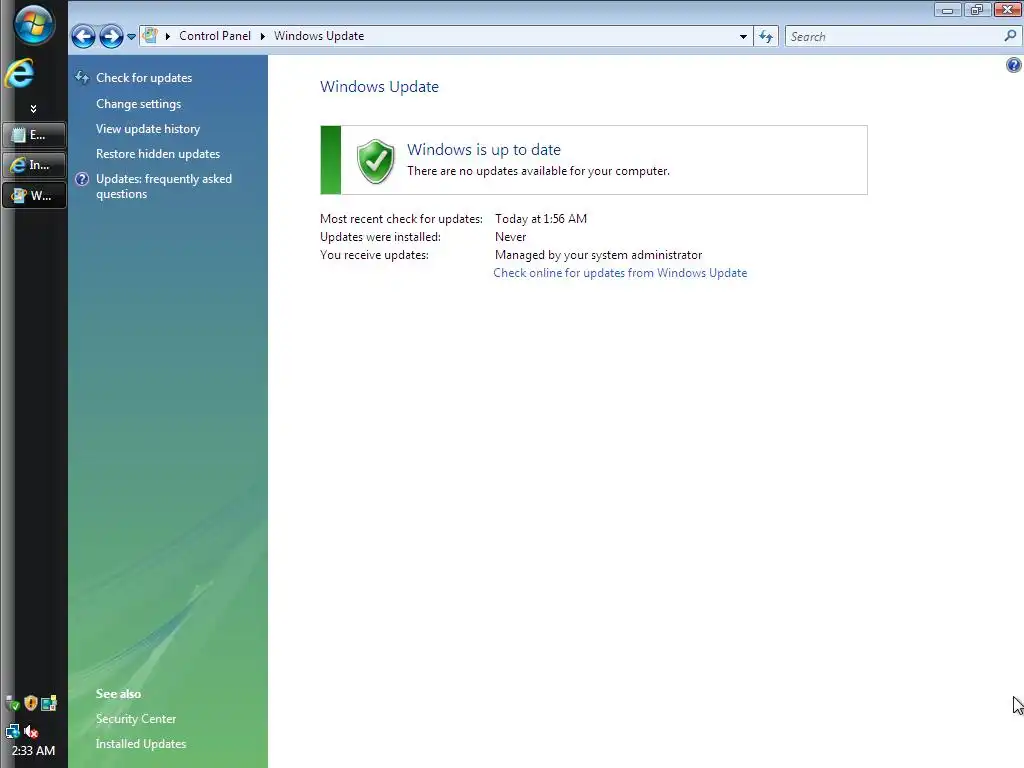Click the 'Windows Update' page title
1024x768 pixels.
click(379, 87)
